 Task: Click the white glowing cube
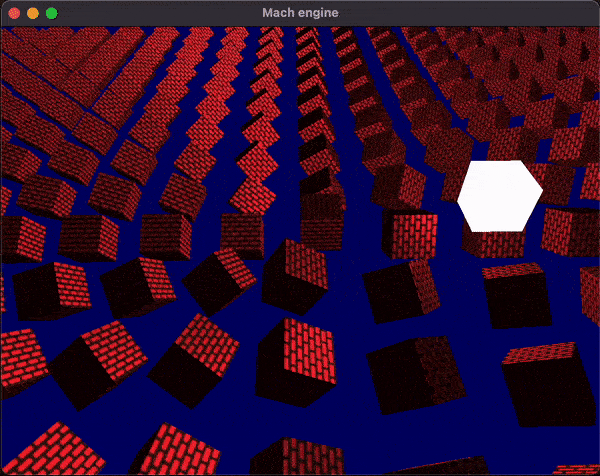coord(500,196)
